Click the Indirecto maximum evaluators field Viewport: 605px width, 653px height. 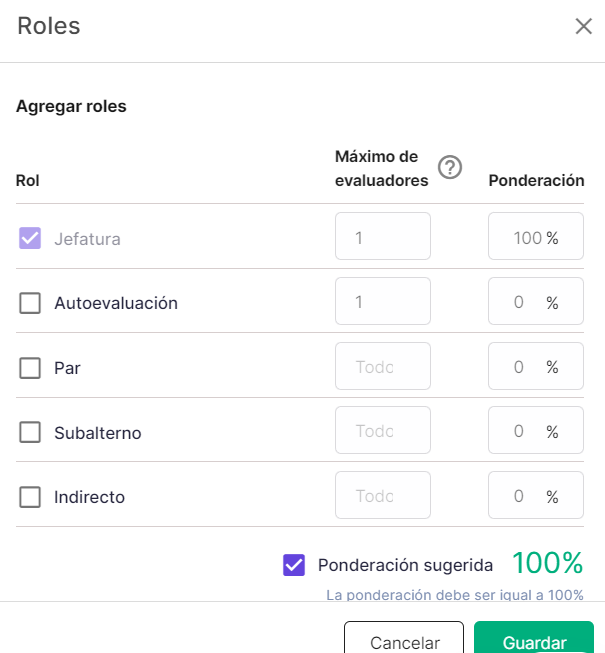[x=383, y=495]
